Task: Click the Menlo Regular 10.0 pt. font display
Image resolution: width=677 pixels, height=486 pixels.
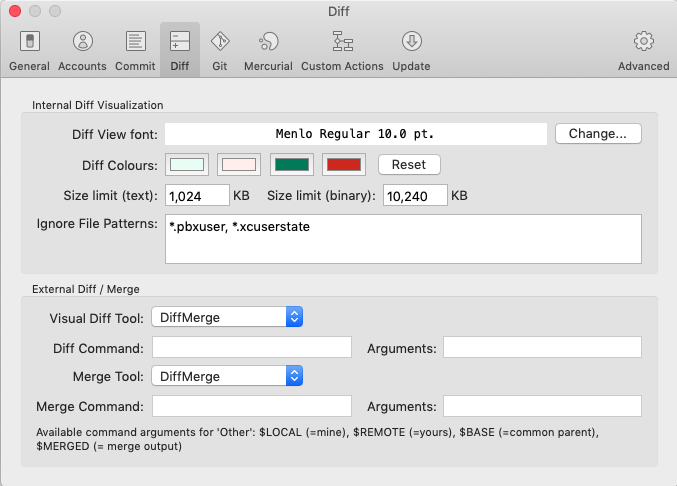Action: (x=356, y=134)
